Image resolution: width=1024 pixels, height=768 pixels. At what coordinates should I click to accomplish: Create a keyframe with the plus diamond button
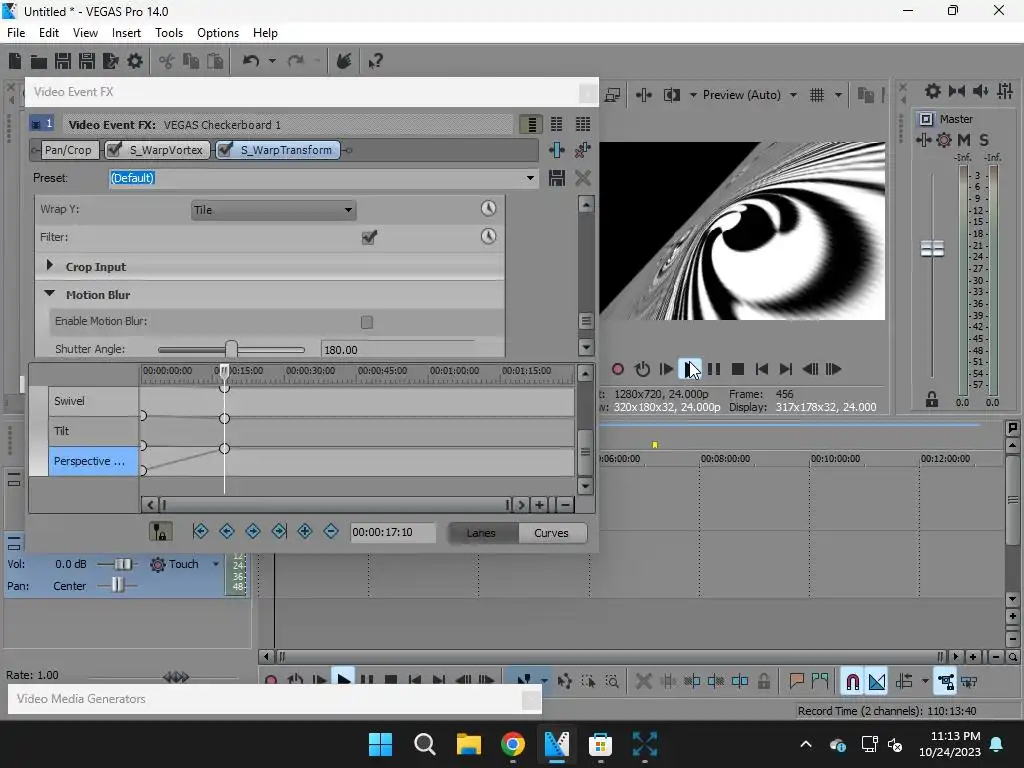click(305, 532)
